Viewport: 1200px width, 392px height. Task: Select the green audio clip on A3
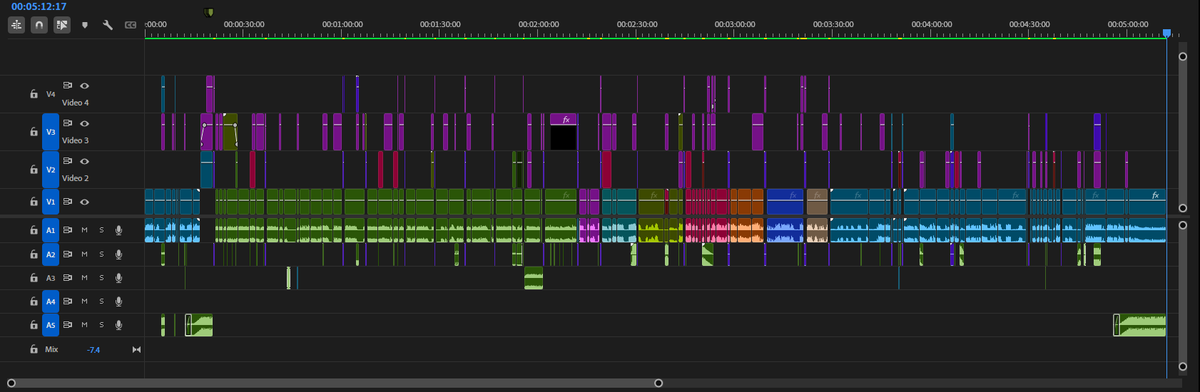[534, 279]
